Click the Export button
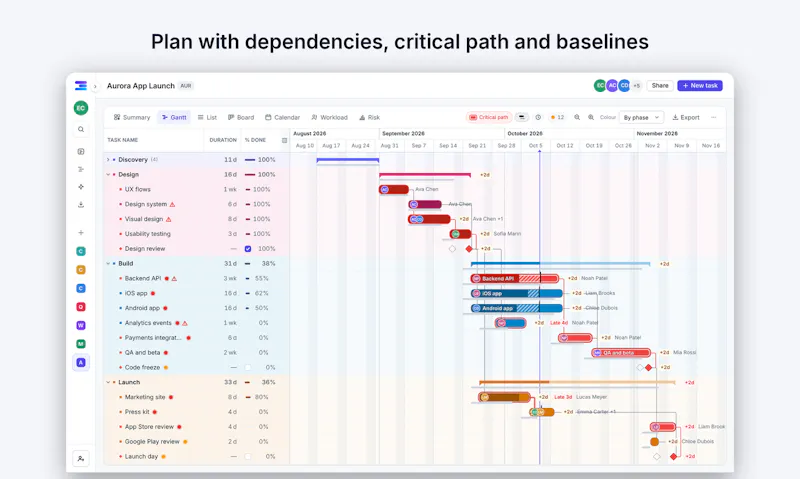The image size is (800, 479). (x=686, y=117)
